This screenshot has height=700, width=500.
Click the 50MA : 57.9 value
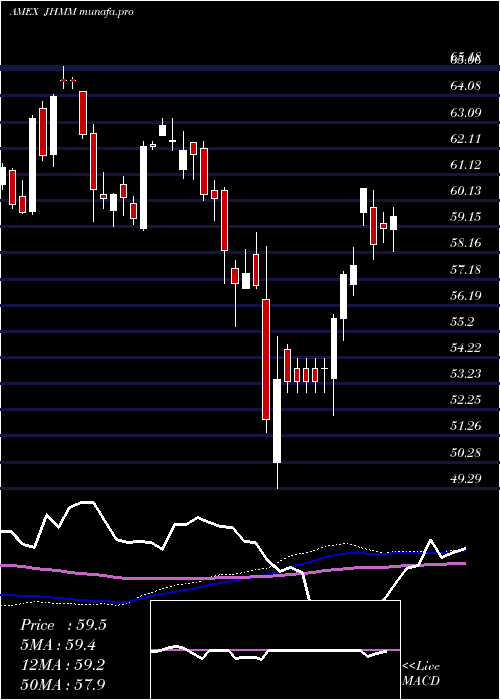(63, 684)
